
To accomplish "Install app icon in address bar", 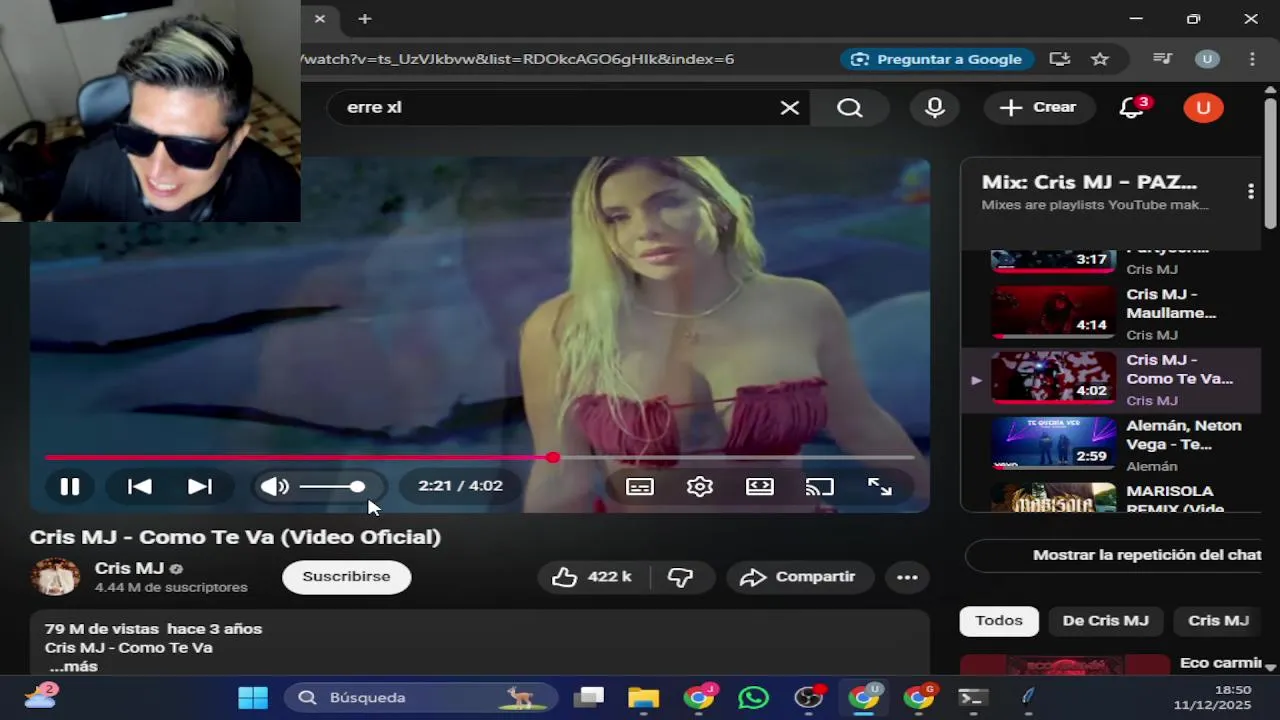I will tap(1060, 59).
